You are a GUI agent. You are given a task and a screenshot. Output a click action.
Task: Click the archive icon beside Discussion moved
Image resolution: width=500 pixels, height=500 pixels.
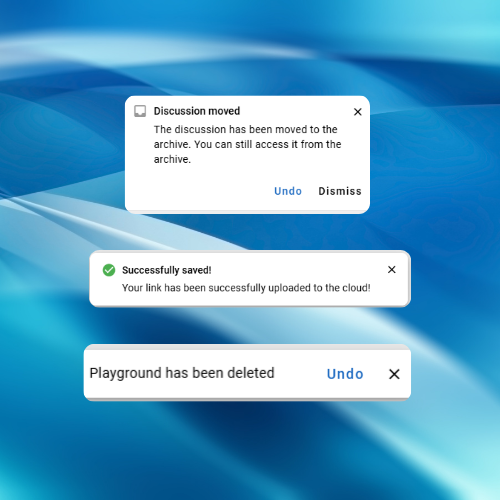coord(140,111)
